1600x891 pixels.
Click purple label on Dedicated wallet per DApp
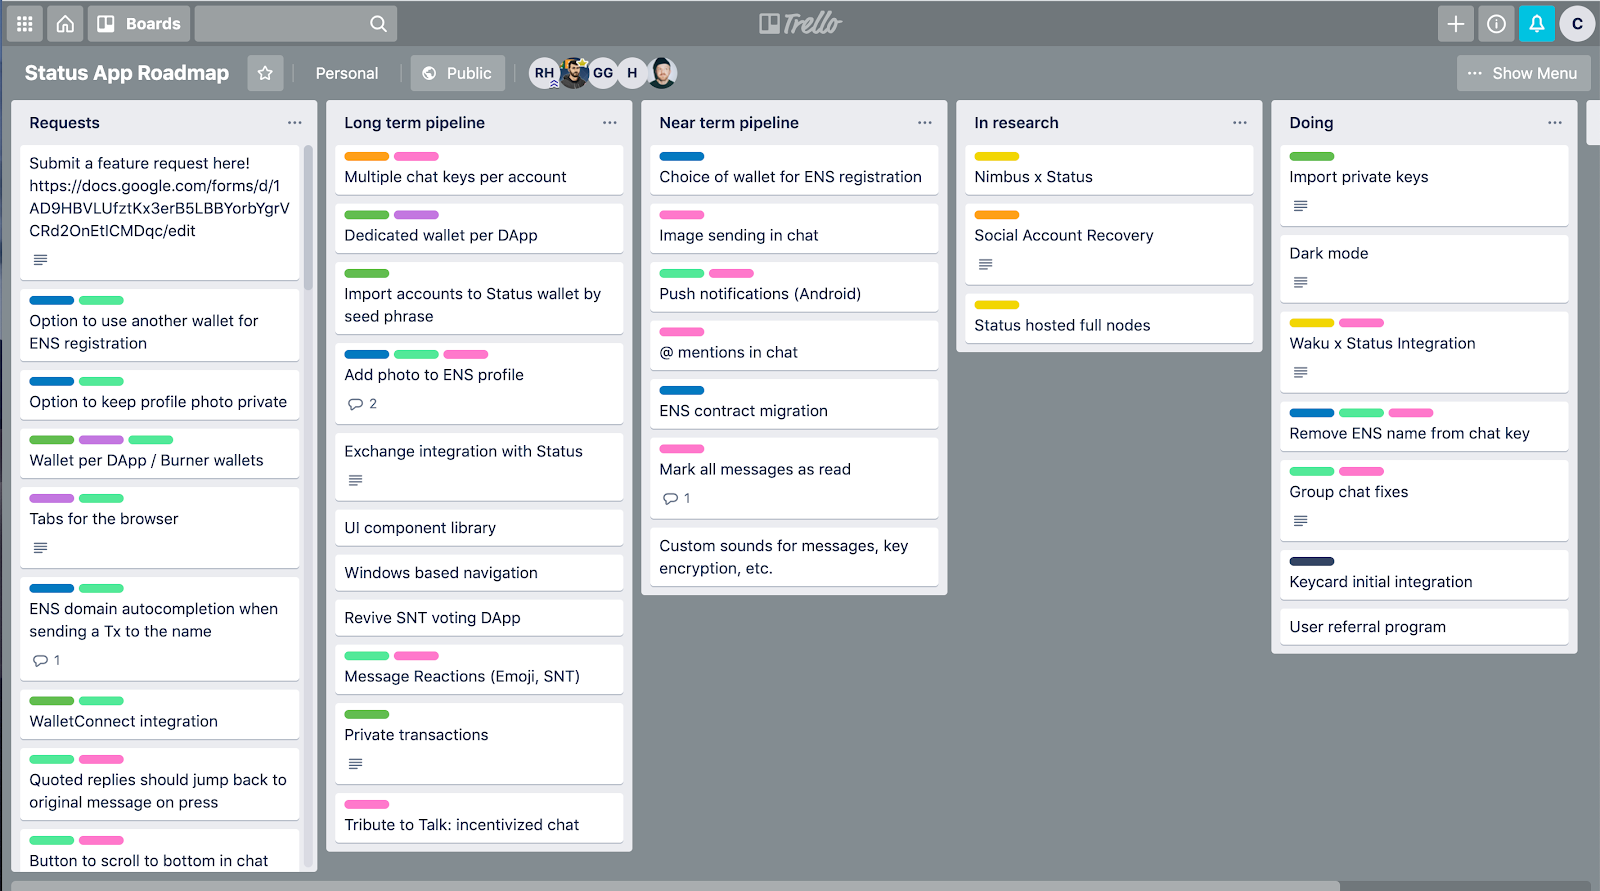(x=416, y=215)
